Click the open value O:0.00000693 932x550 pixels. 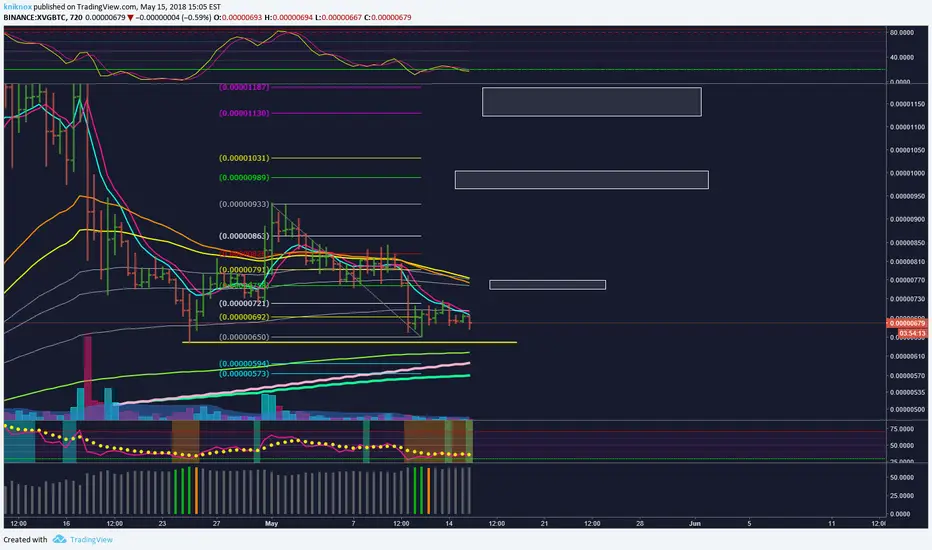click(238, 17)
